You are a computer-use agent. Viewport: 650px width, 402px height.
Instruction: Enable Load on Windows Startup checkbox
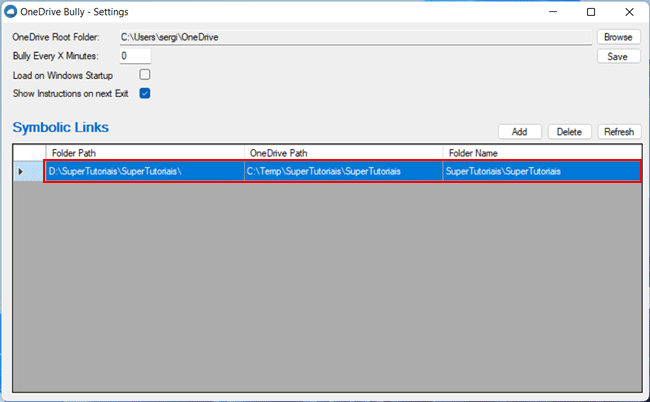(145, 75)
